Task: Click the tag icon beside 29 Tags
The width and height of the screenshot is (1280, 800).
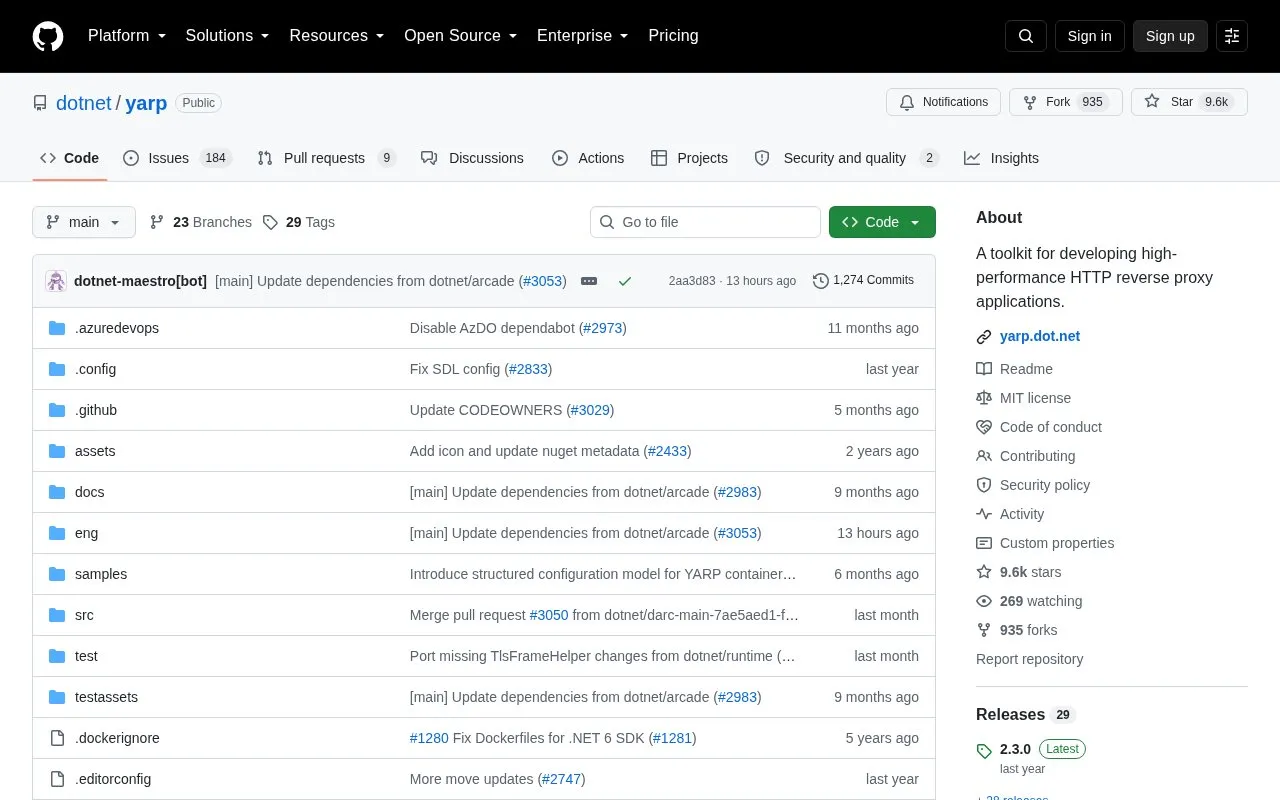Action: [x=270, y=222]
